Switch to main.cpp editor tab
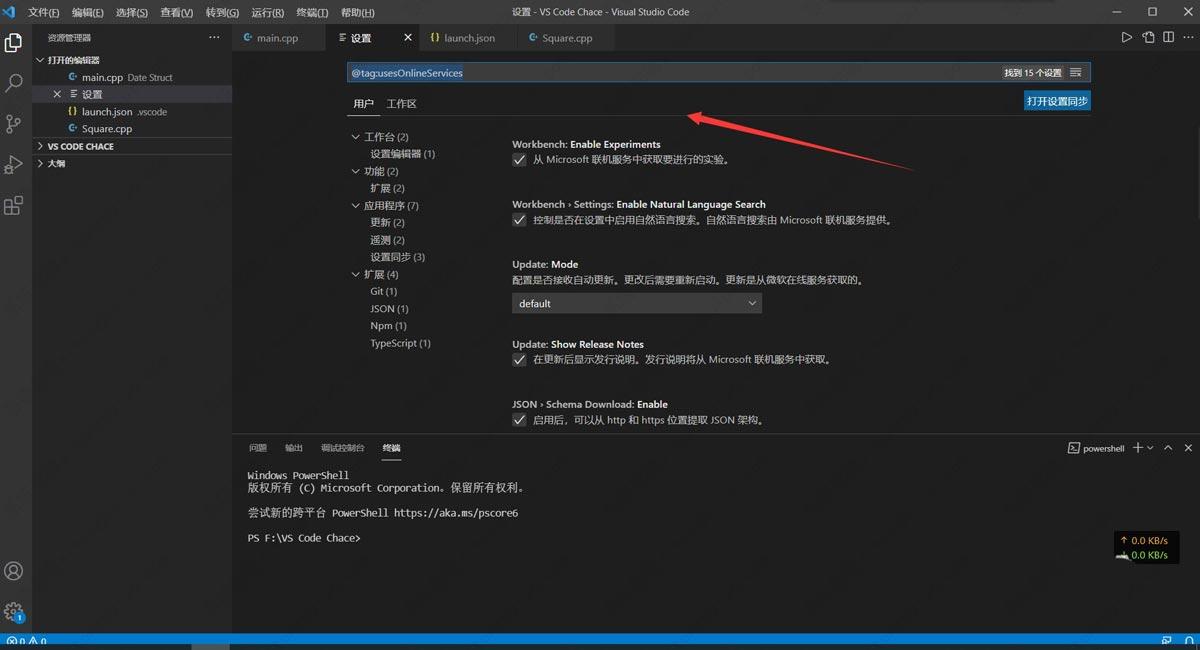Image resolution: width=1200 pixels, height=650 pixels. 278,38
